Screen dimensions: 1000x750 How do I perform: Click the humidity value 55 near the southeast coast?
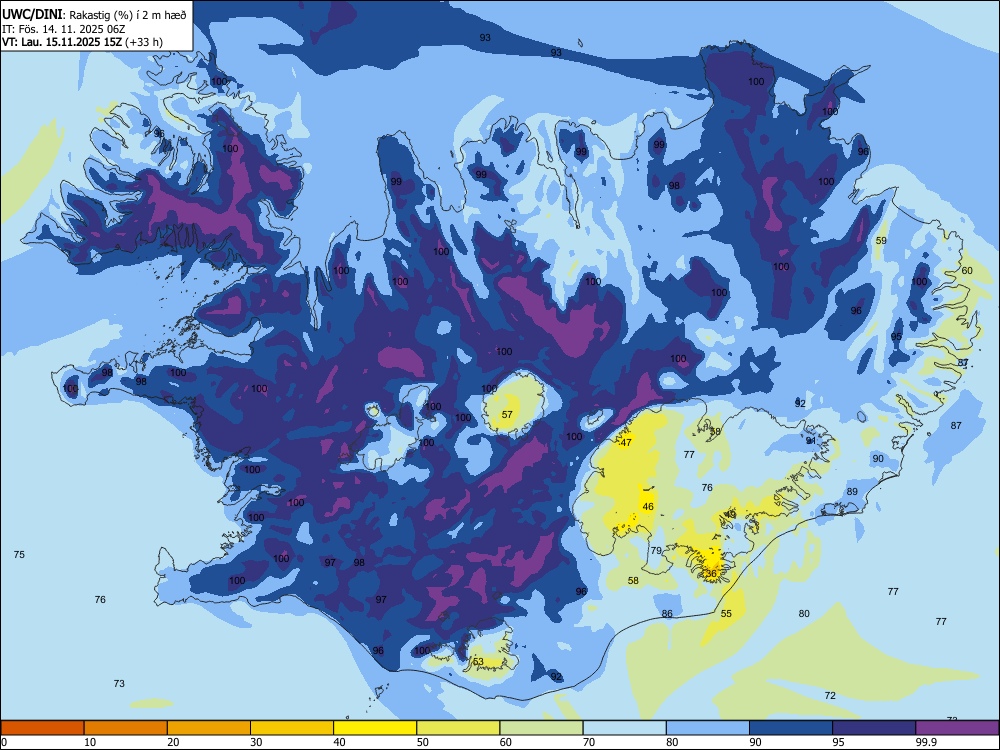click(726, 614)
